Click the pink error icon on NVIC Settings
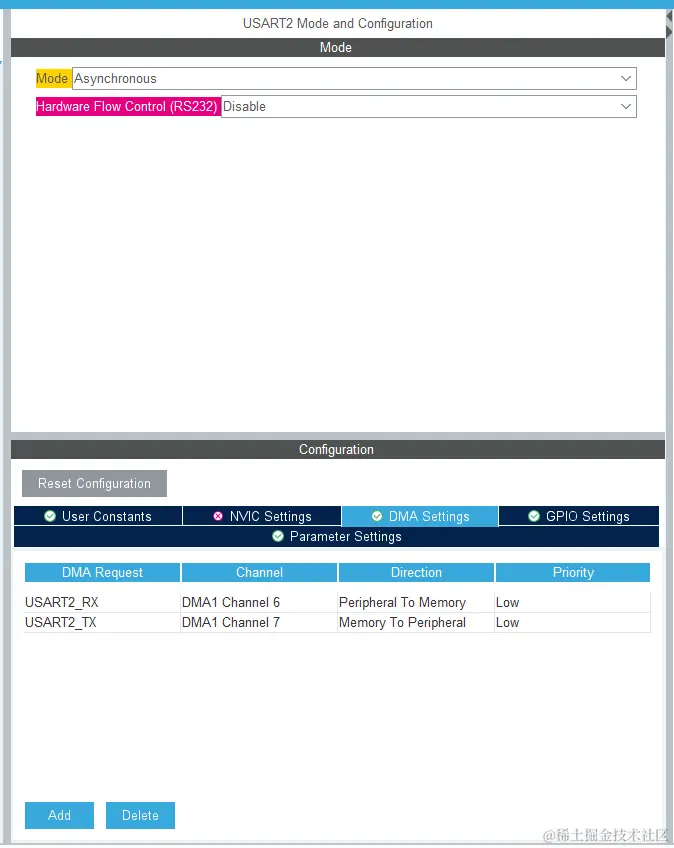Image resolution: width=674 pixels, height=848 pixels. coord(218,516)
